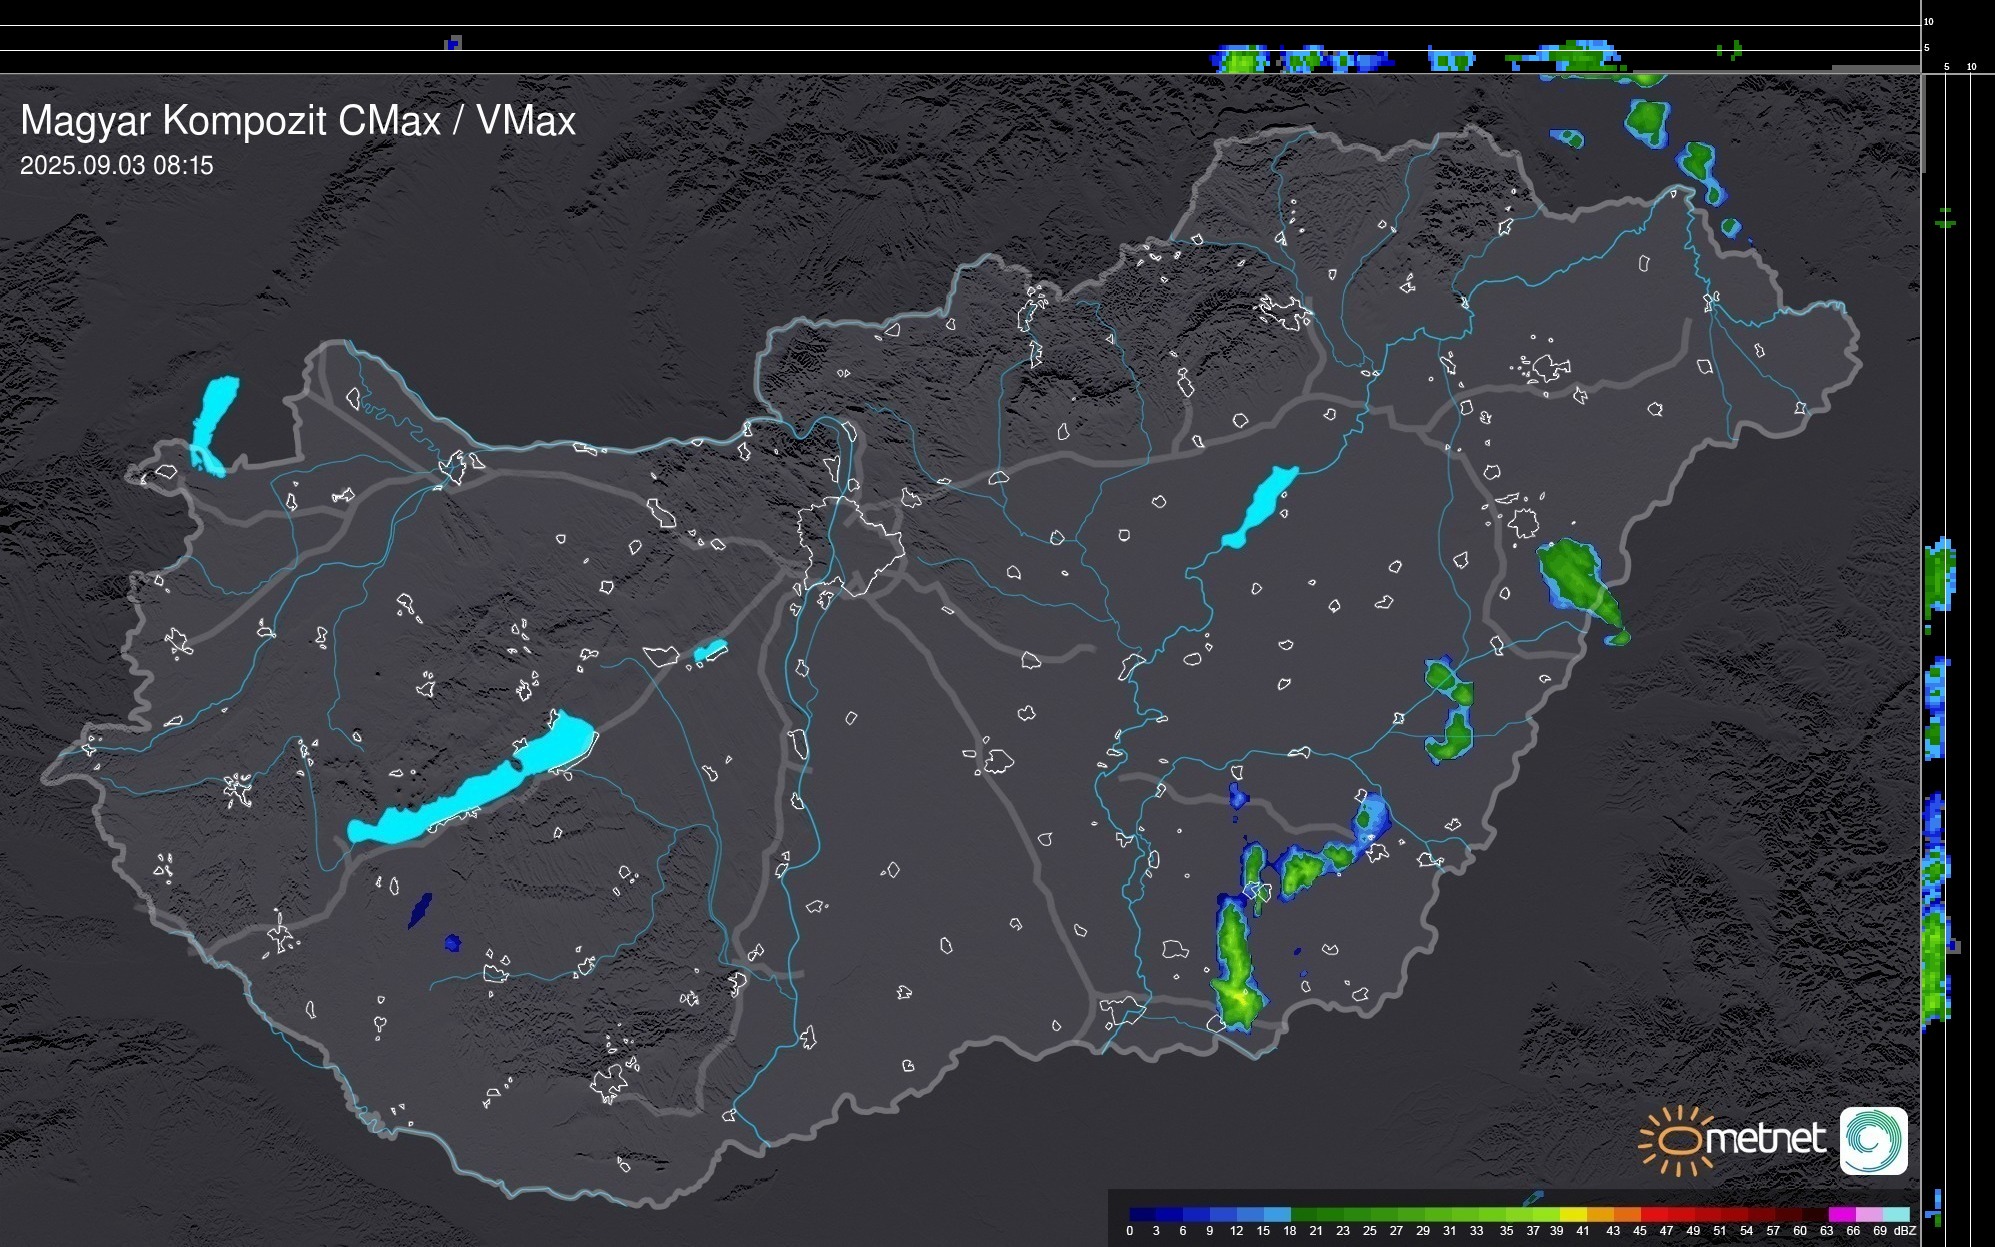Viewport: 1995px width, 1247px height.
Task: Click the 2025.09.03 08:15 timestamp
Action: point(117,166)
